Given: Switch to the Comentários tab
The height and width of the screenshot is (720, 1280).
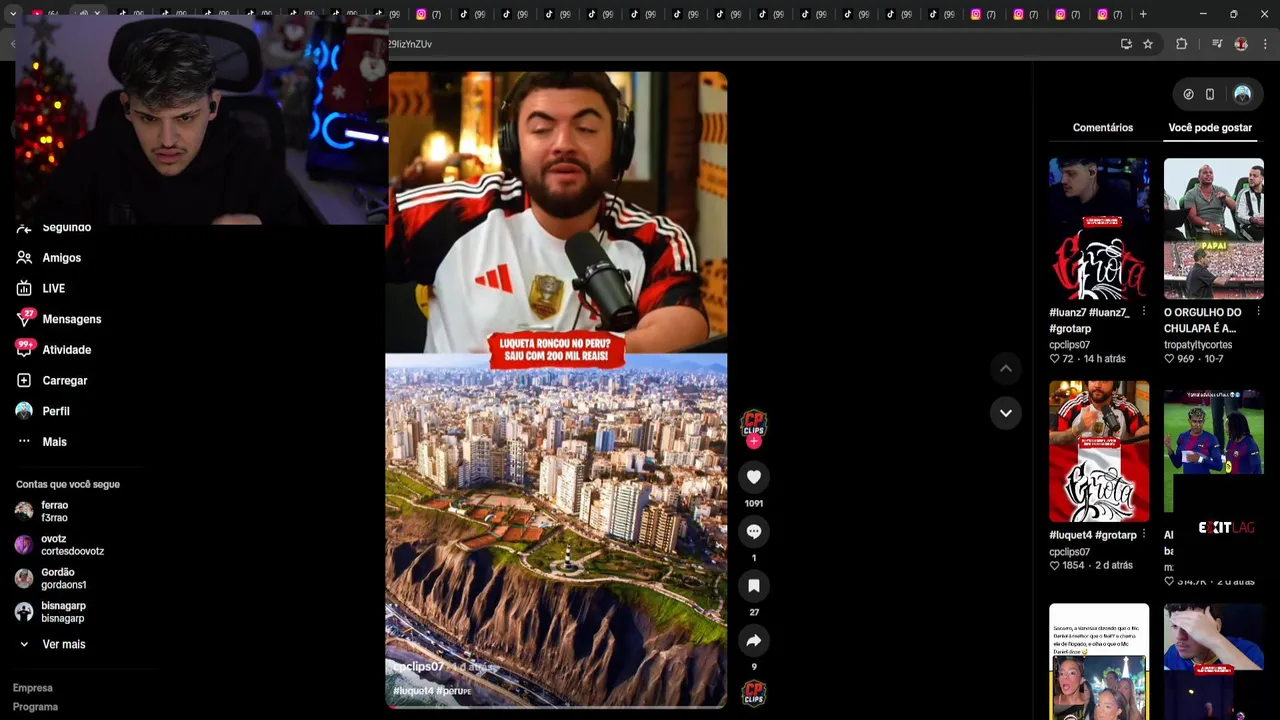Looking at the screenshot, I should tap(1103, 128).
